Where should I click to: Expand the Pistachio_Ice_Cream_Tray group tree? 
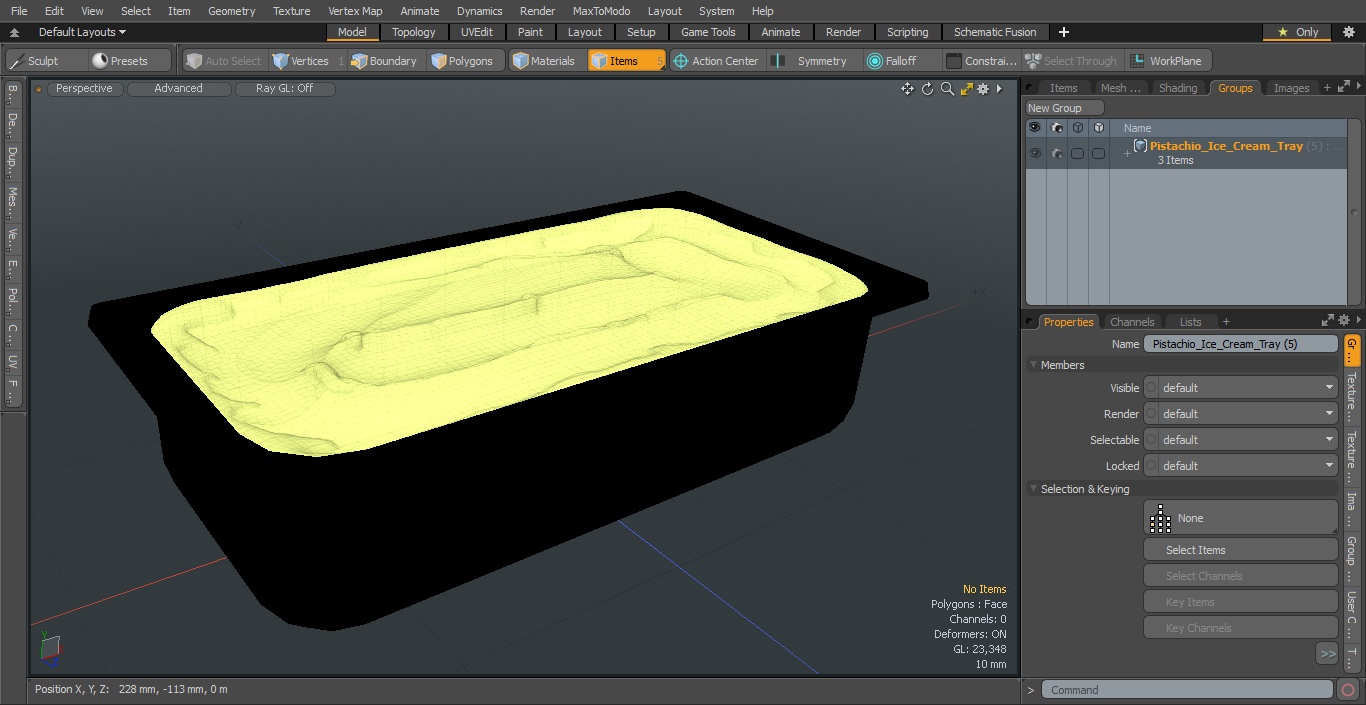(x=1127, y=153)
